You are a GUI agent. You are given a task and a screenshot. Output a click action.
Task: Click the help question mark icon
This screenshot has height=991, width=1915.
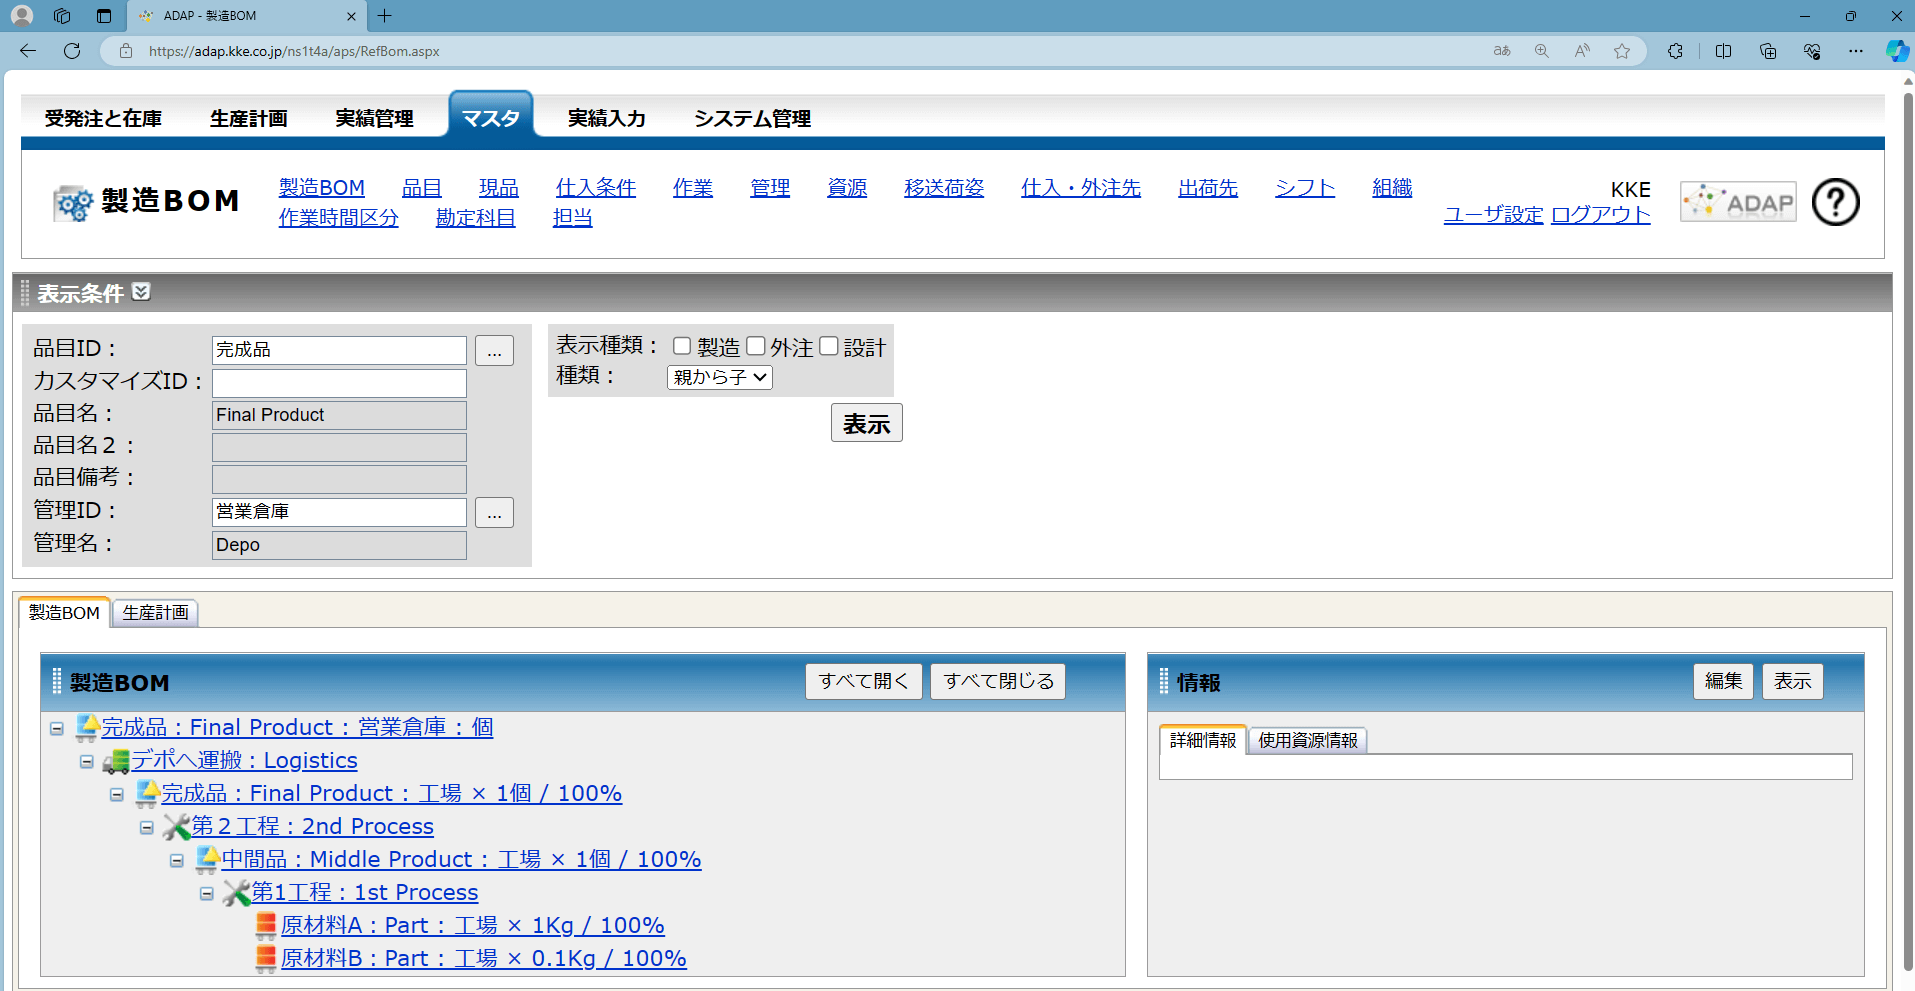tap(1835, 202)
